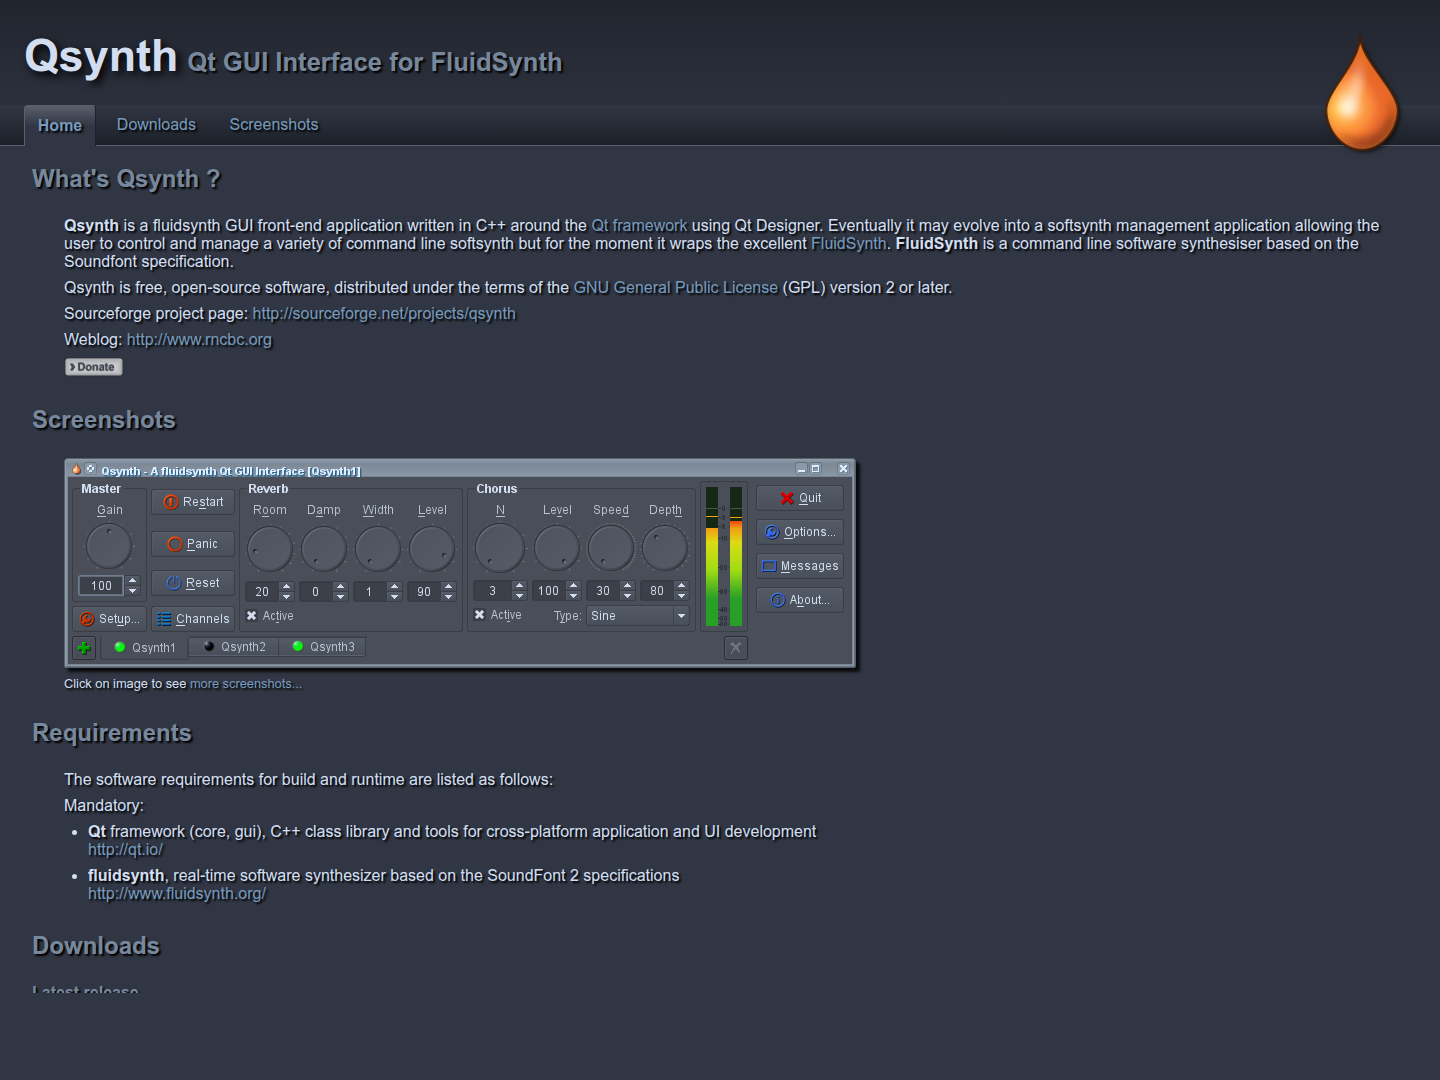The image size is (1440, 1080).
Task: Switch to the Qsynth2 engine tab
Action: (234, 647)
